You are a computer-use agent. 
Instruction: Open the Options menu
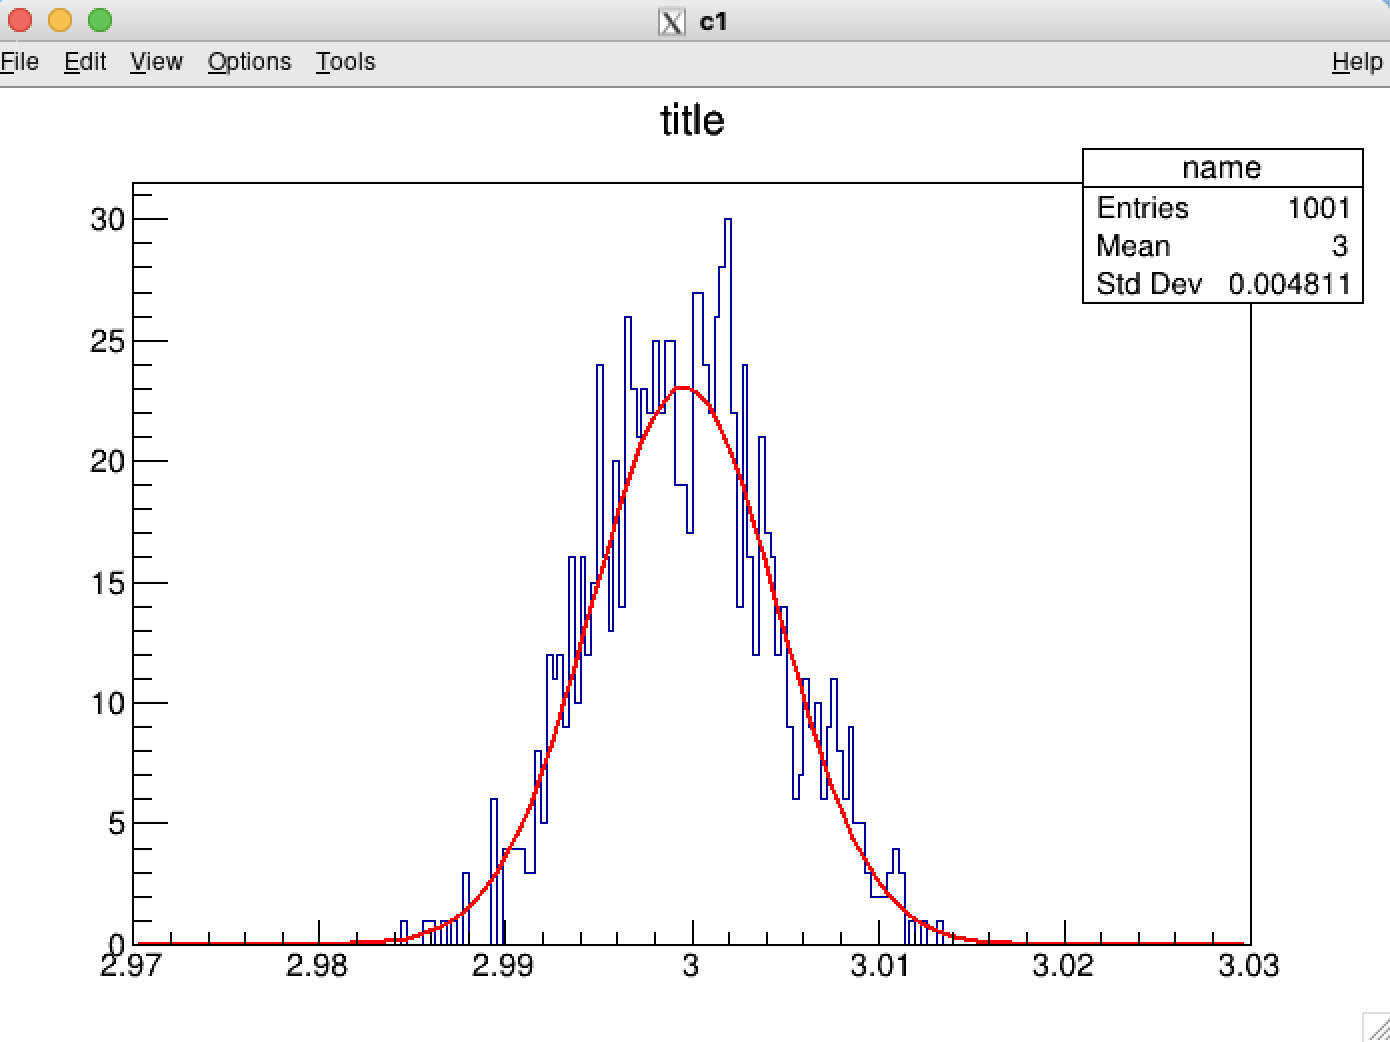tap(249, 62)
